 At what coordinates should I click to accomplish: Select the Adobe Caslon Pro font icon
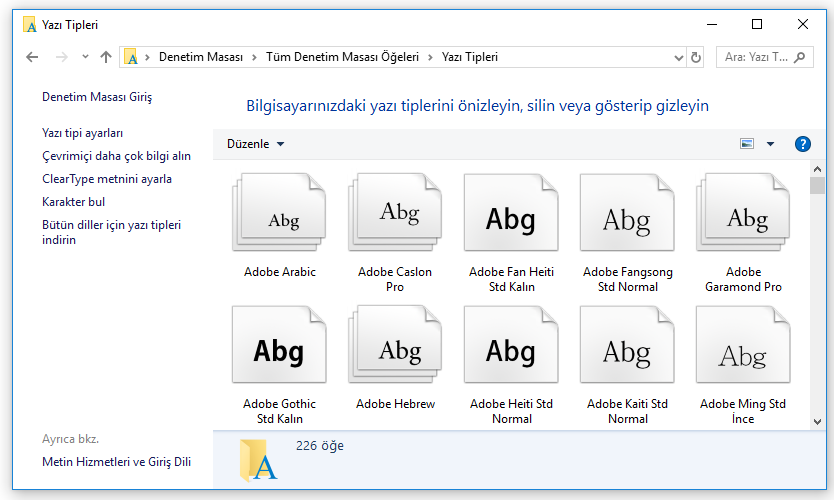395,213
